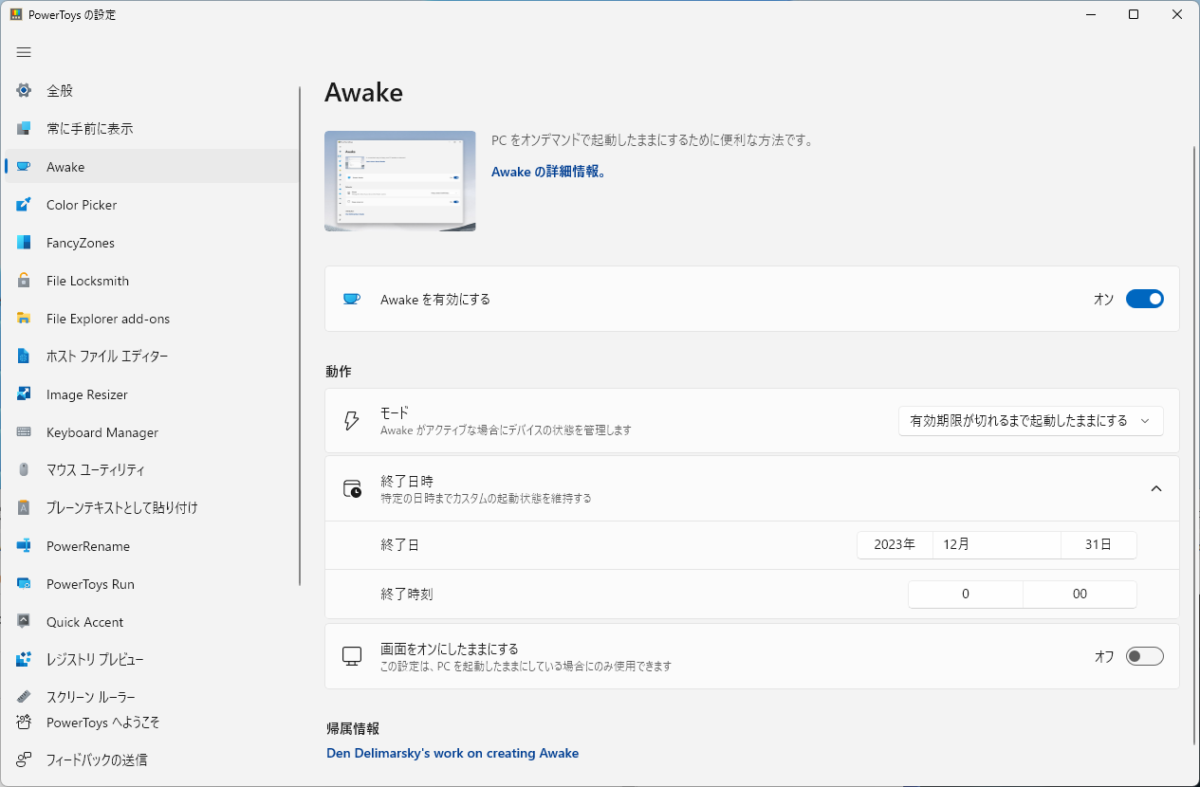1200x787 pixels.
Task: Change the 2023年 year field
Action: pyautogui.click(x=895, y=545)
